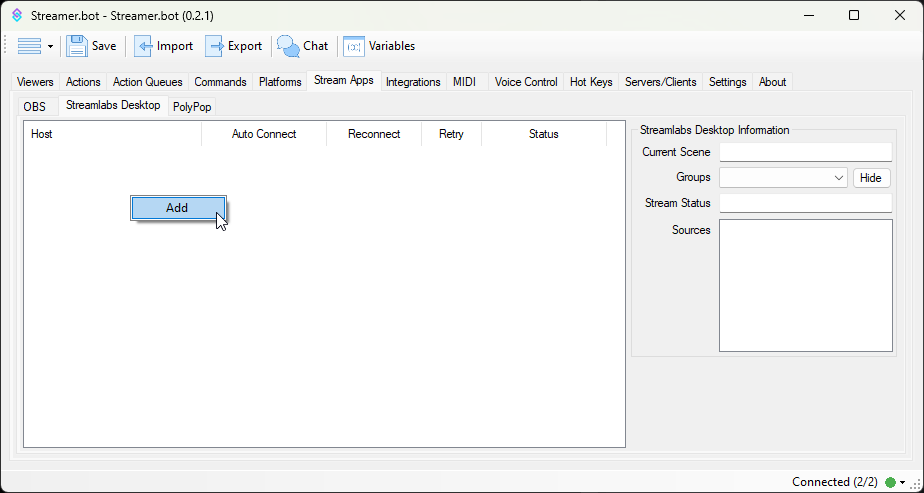
Task: Click the Streamer.bot logo in title bar
Action: click(x=16, y=15)
